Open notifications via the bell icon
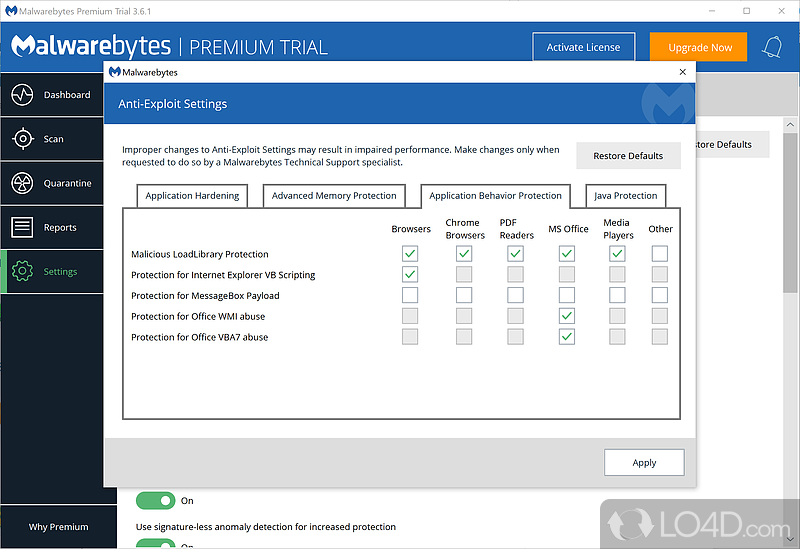Screen dimensions: 800x549 coord(772,47)
